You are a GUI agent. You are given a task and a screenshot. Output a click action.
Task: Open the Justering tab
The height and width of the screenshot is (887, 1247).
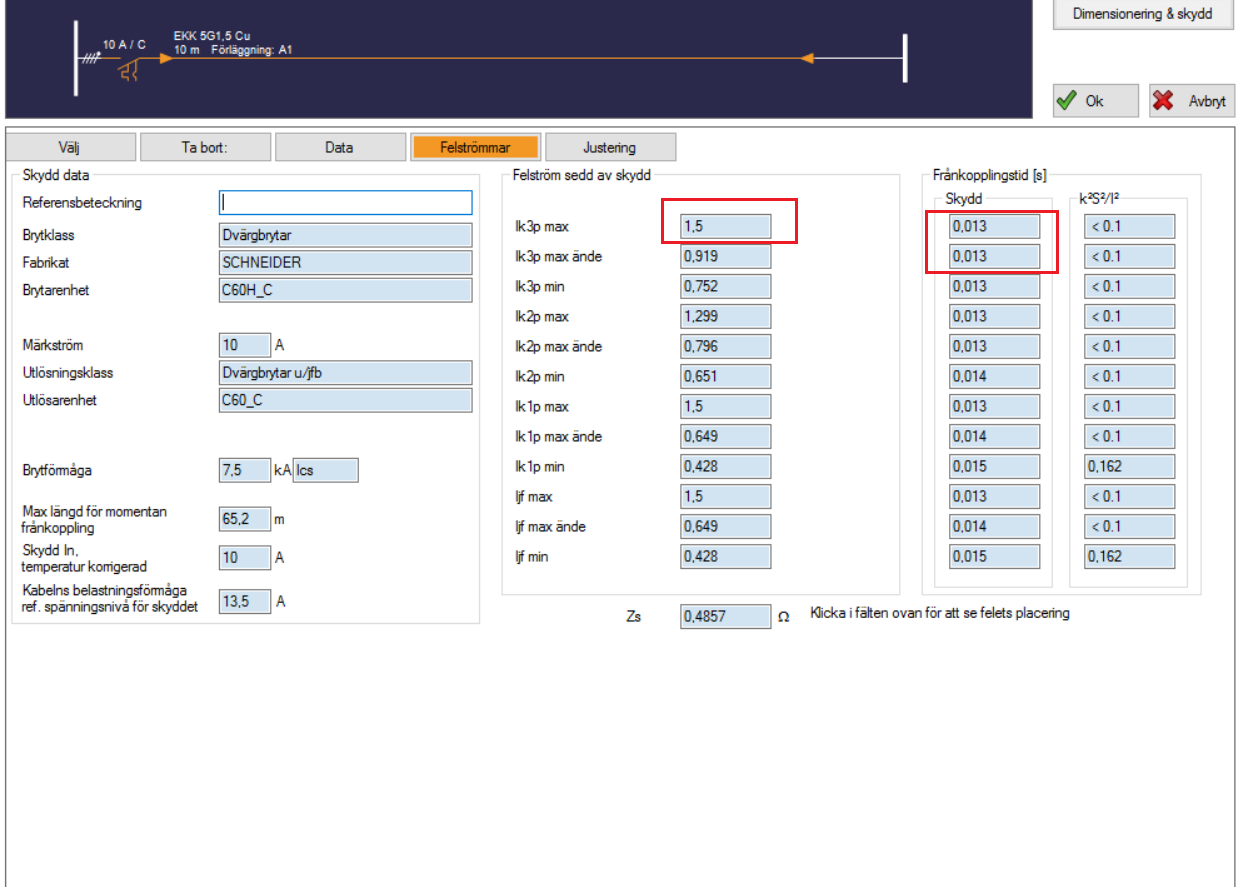610,147
